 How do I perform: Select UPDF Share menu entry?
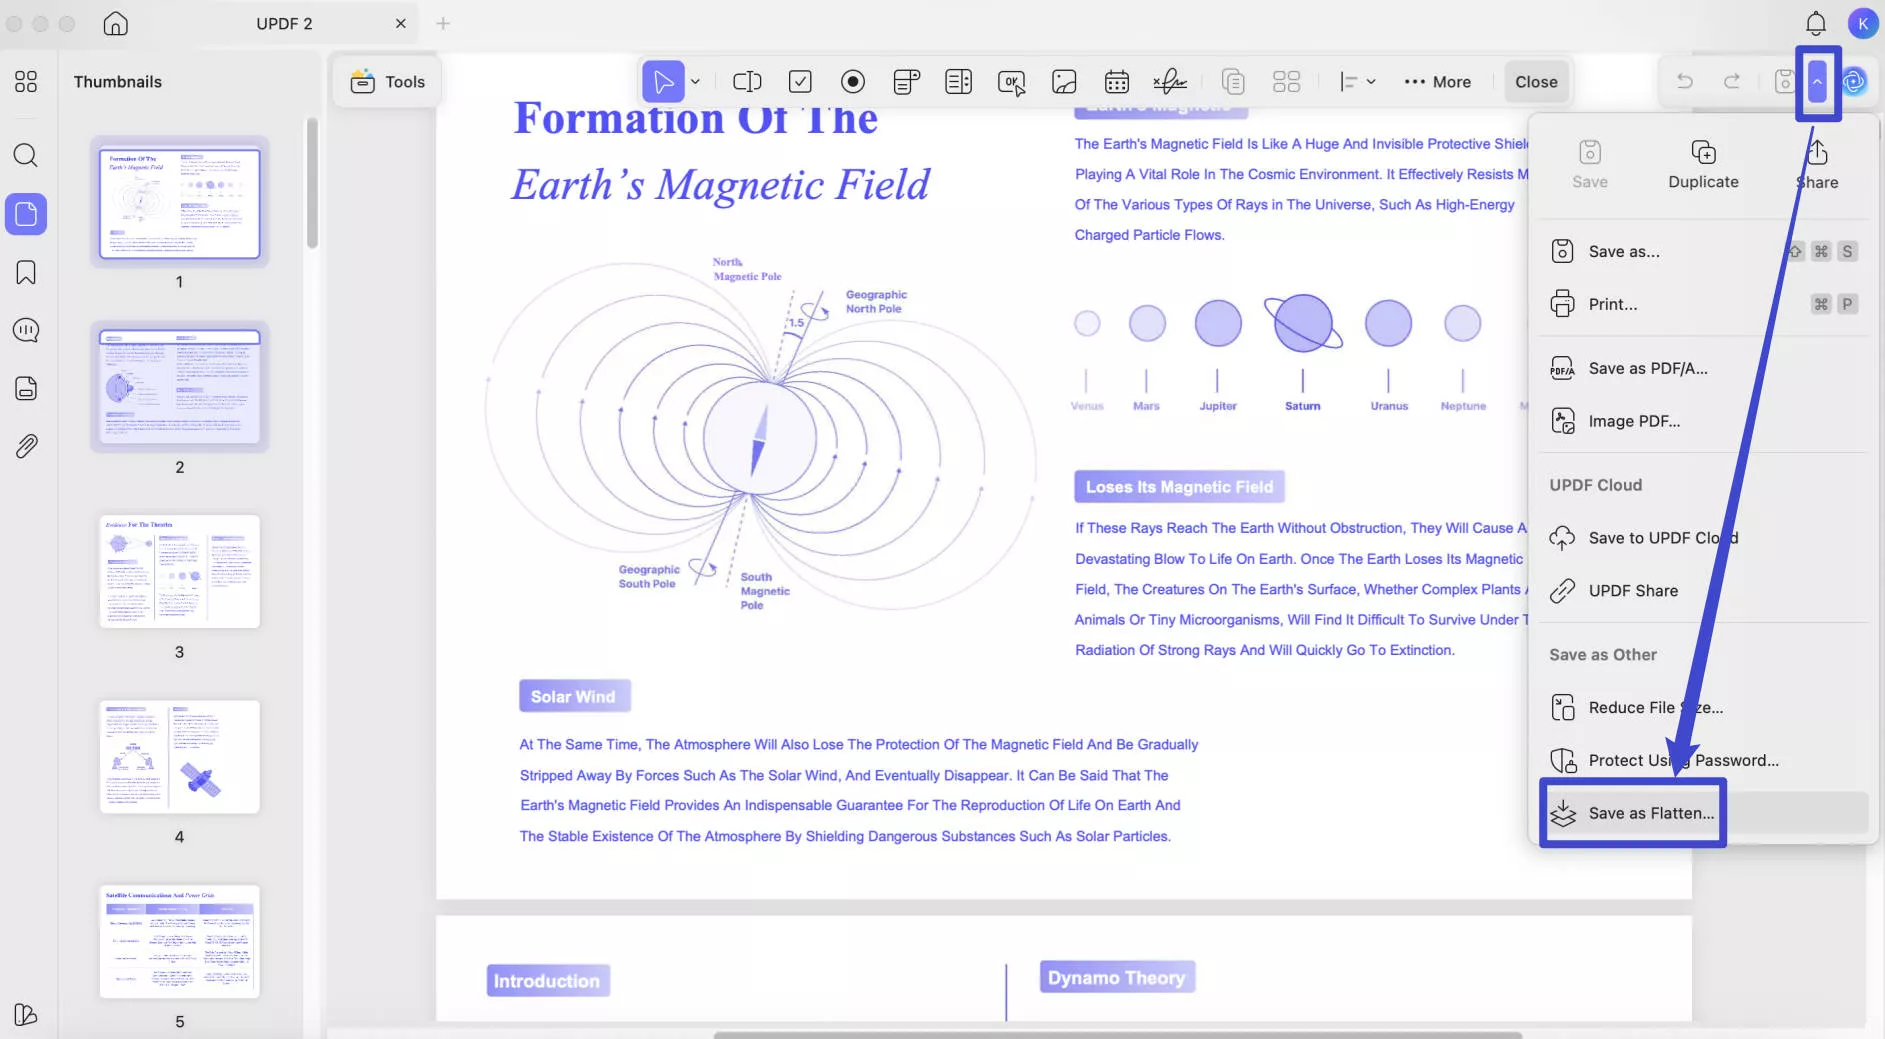[1704, 591]
